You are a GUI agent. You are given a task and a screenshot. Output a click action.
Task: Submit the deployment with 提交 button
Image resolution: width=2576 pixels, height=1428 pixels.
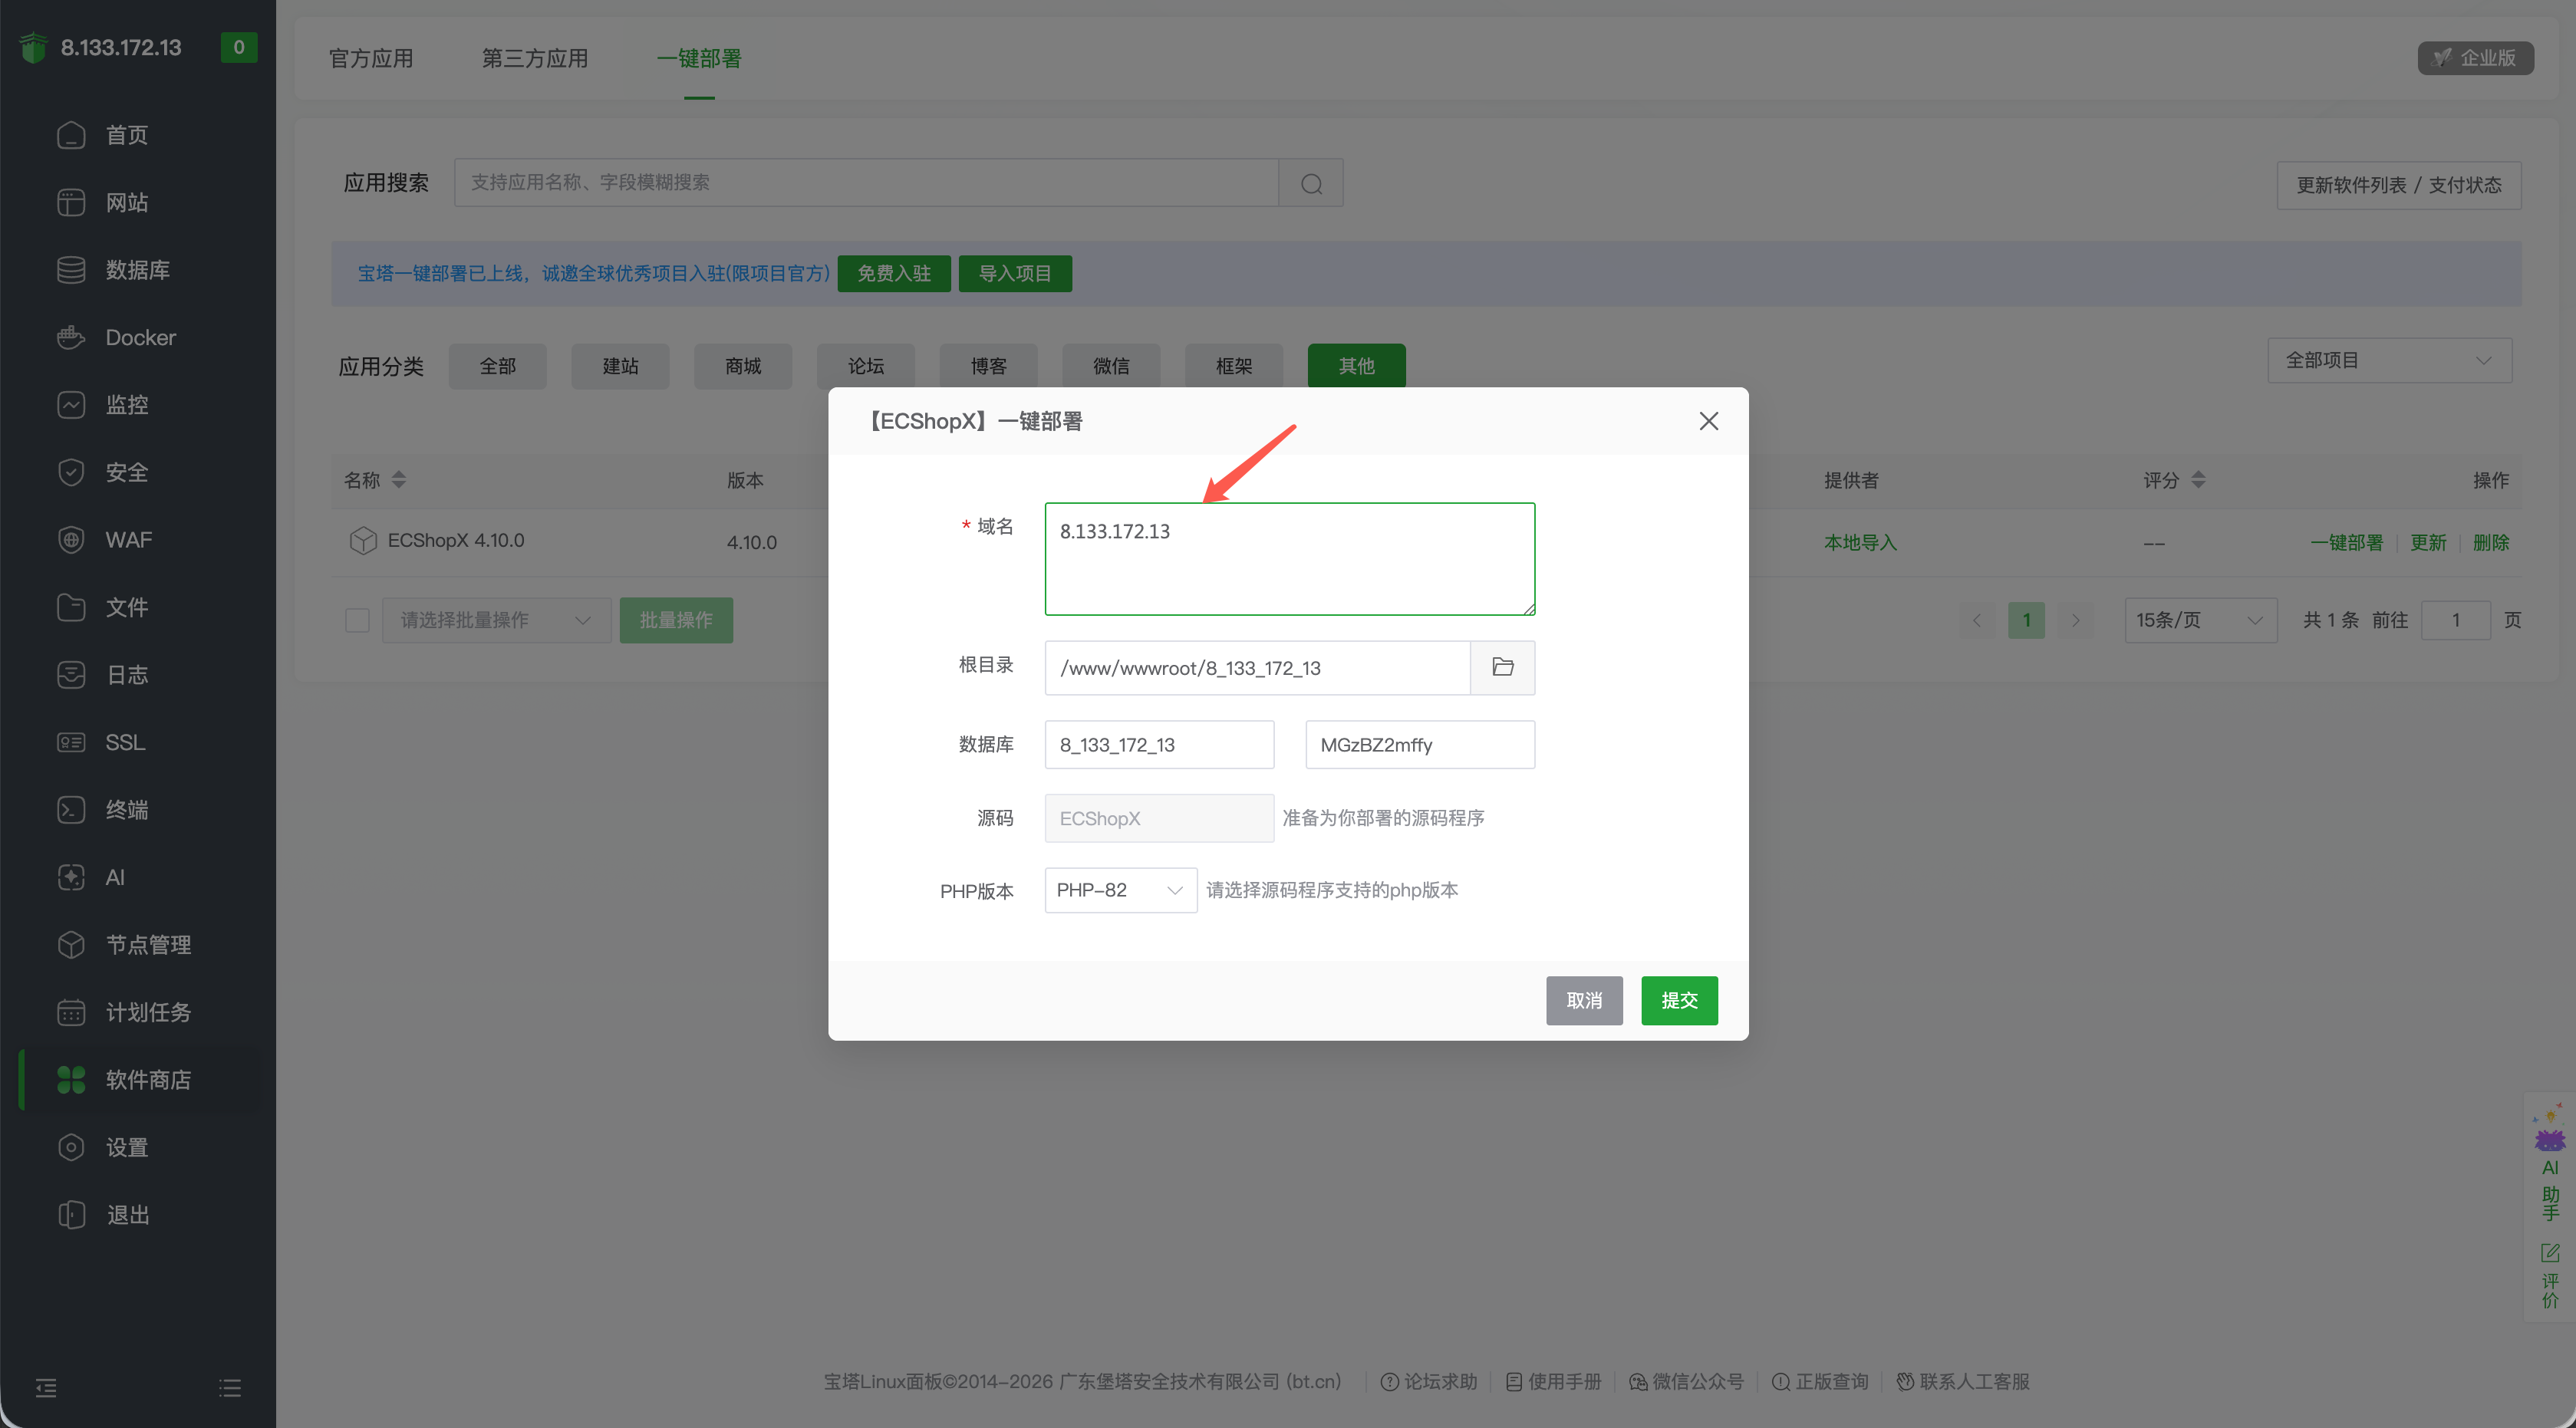pos(1680,1000)
